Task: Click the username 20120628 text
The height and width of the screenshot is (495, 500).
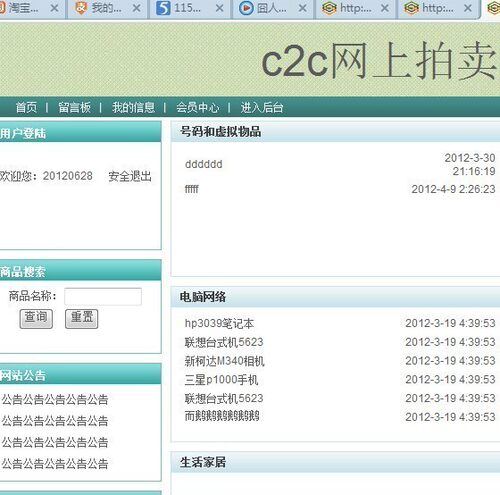Action: (x=68, y=176)
